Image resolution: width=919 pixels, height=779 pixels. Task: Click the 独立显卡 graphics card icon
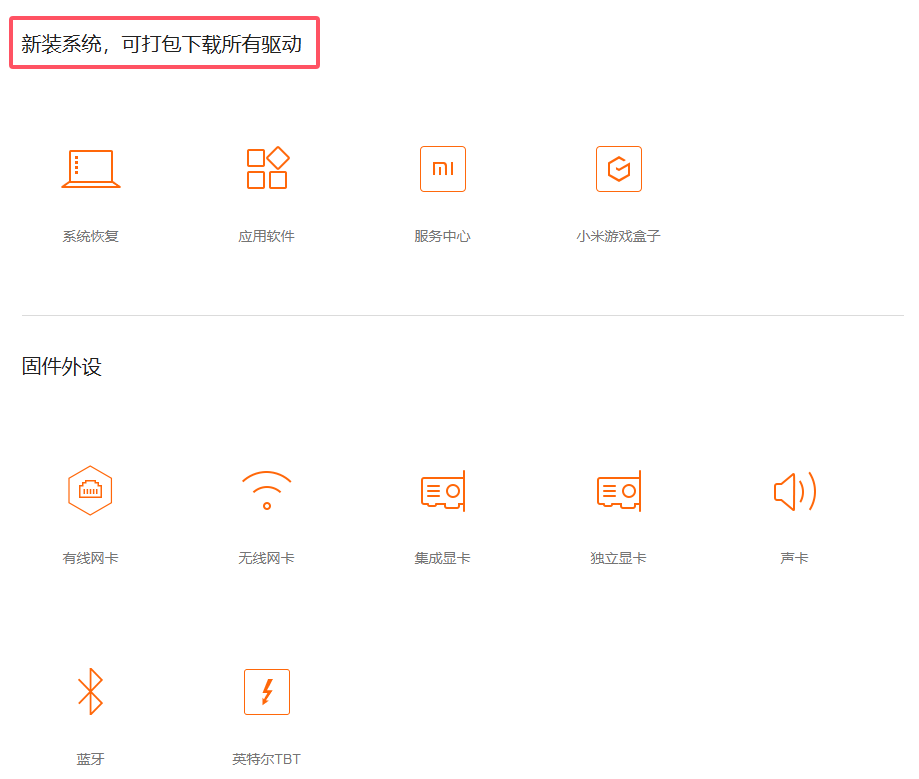pos(618,491)
